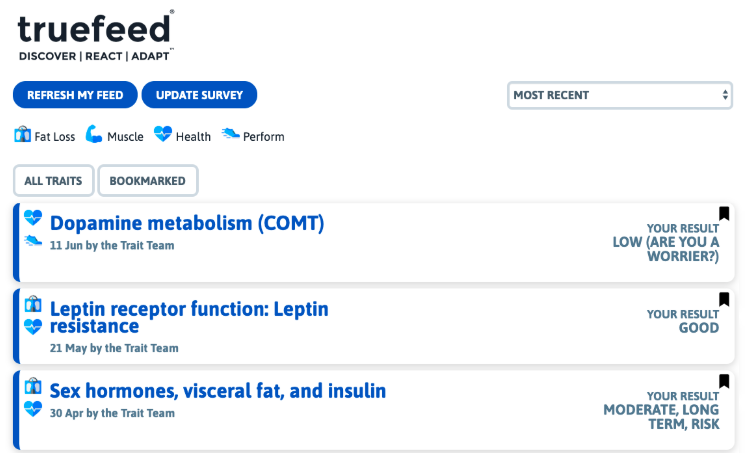Click scale icon on Leptin receptor card
Screen dimensions: 753x462
tap(33, 303)
